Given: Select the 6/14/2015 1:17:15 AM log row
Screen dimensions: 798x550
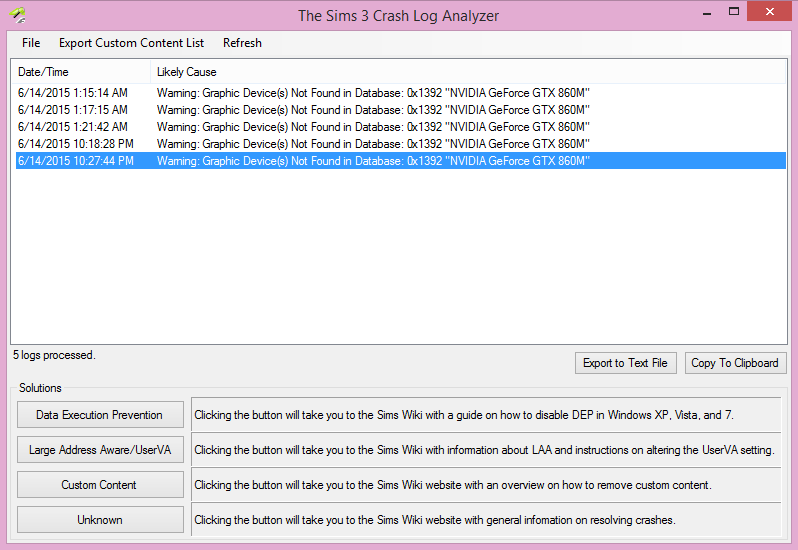Looking at the screenshot, I should [401, 110].
